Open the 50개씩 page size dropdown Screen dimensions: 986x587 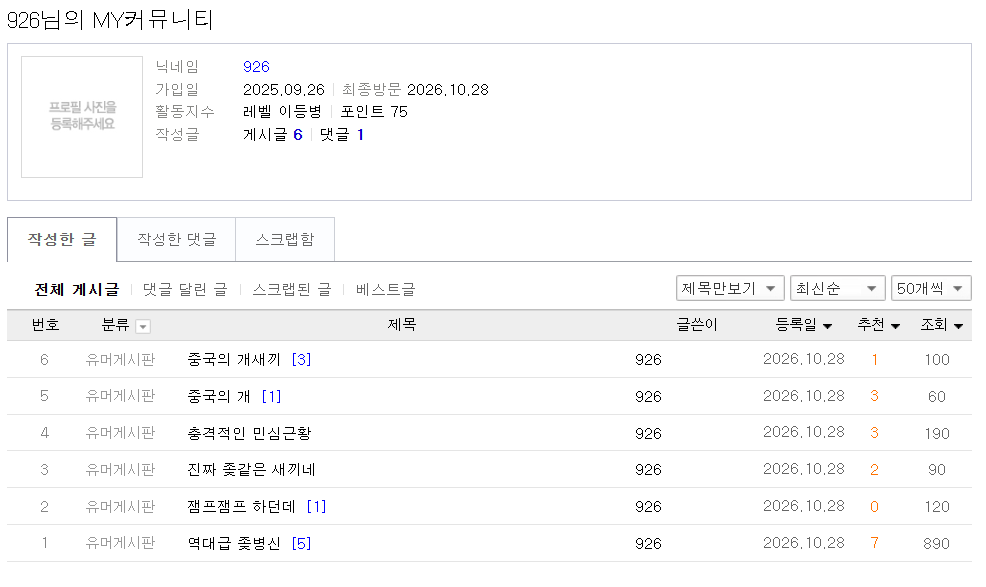931,288
